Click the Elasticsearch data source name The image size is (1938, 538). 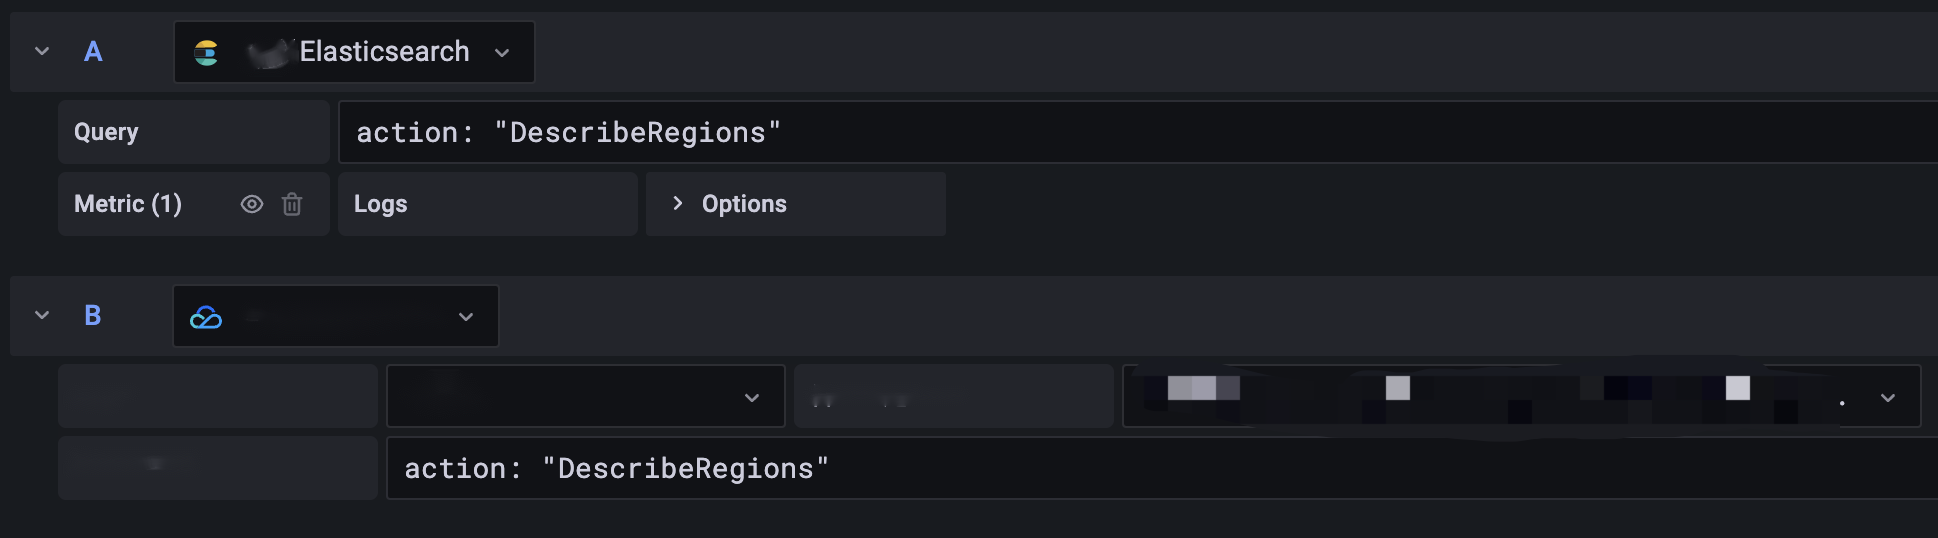coord(384,52)
